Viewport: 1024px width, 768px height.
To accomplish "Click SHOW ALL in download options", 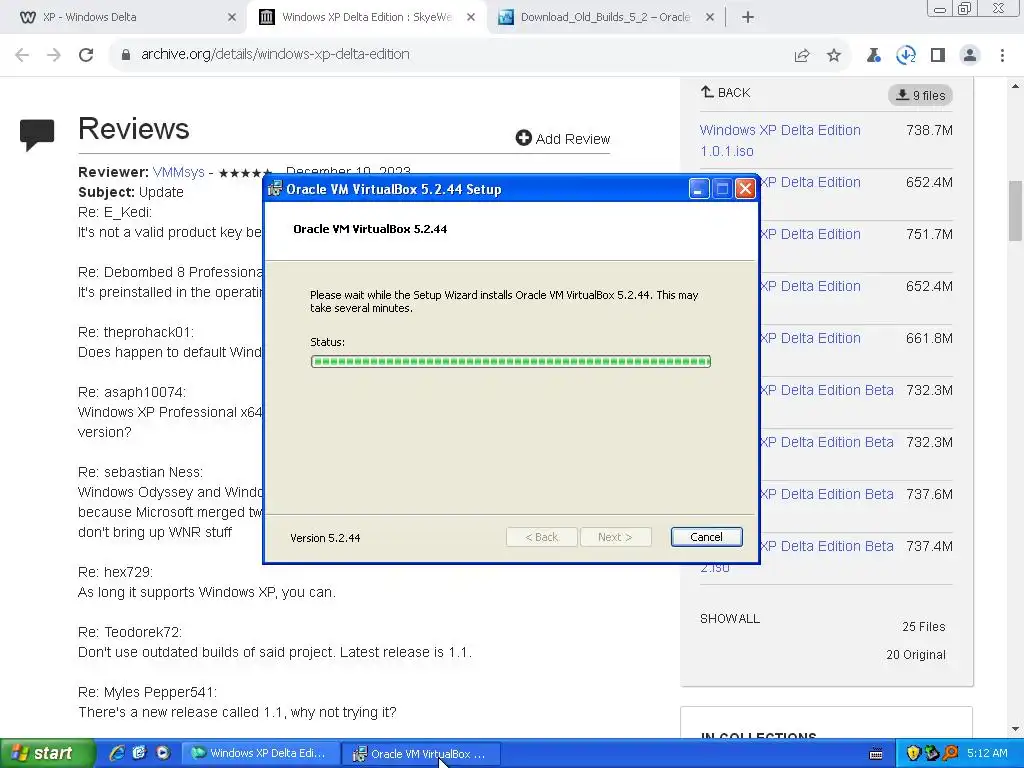I will 730,618.
